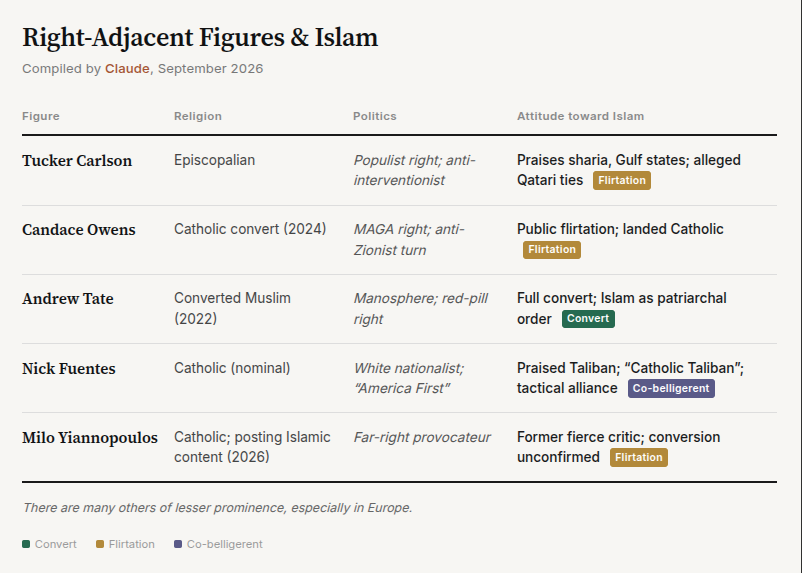Click Public flirtation; landed Catholic text
802x573 pixels.
tap(620, 229)
